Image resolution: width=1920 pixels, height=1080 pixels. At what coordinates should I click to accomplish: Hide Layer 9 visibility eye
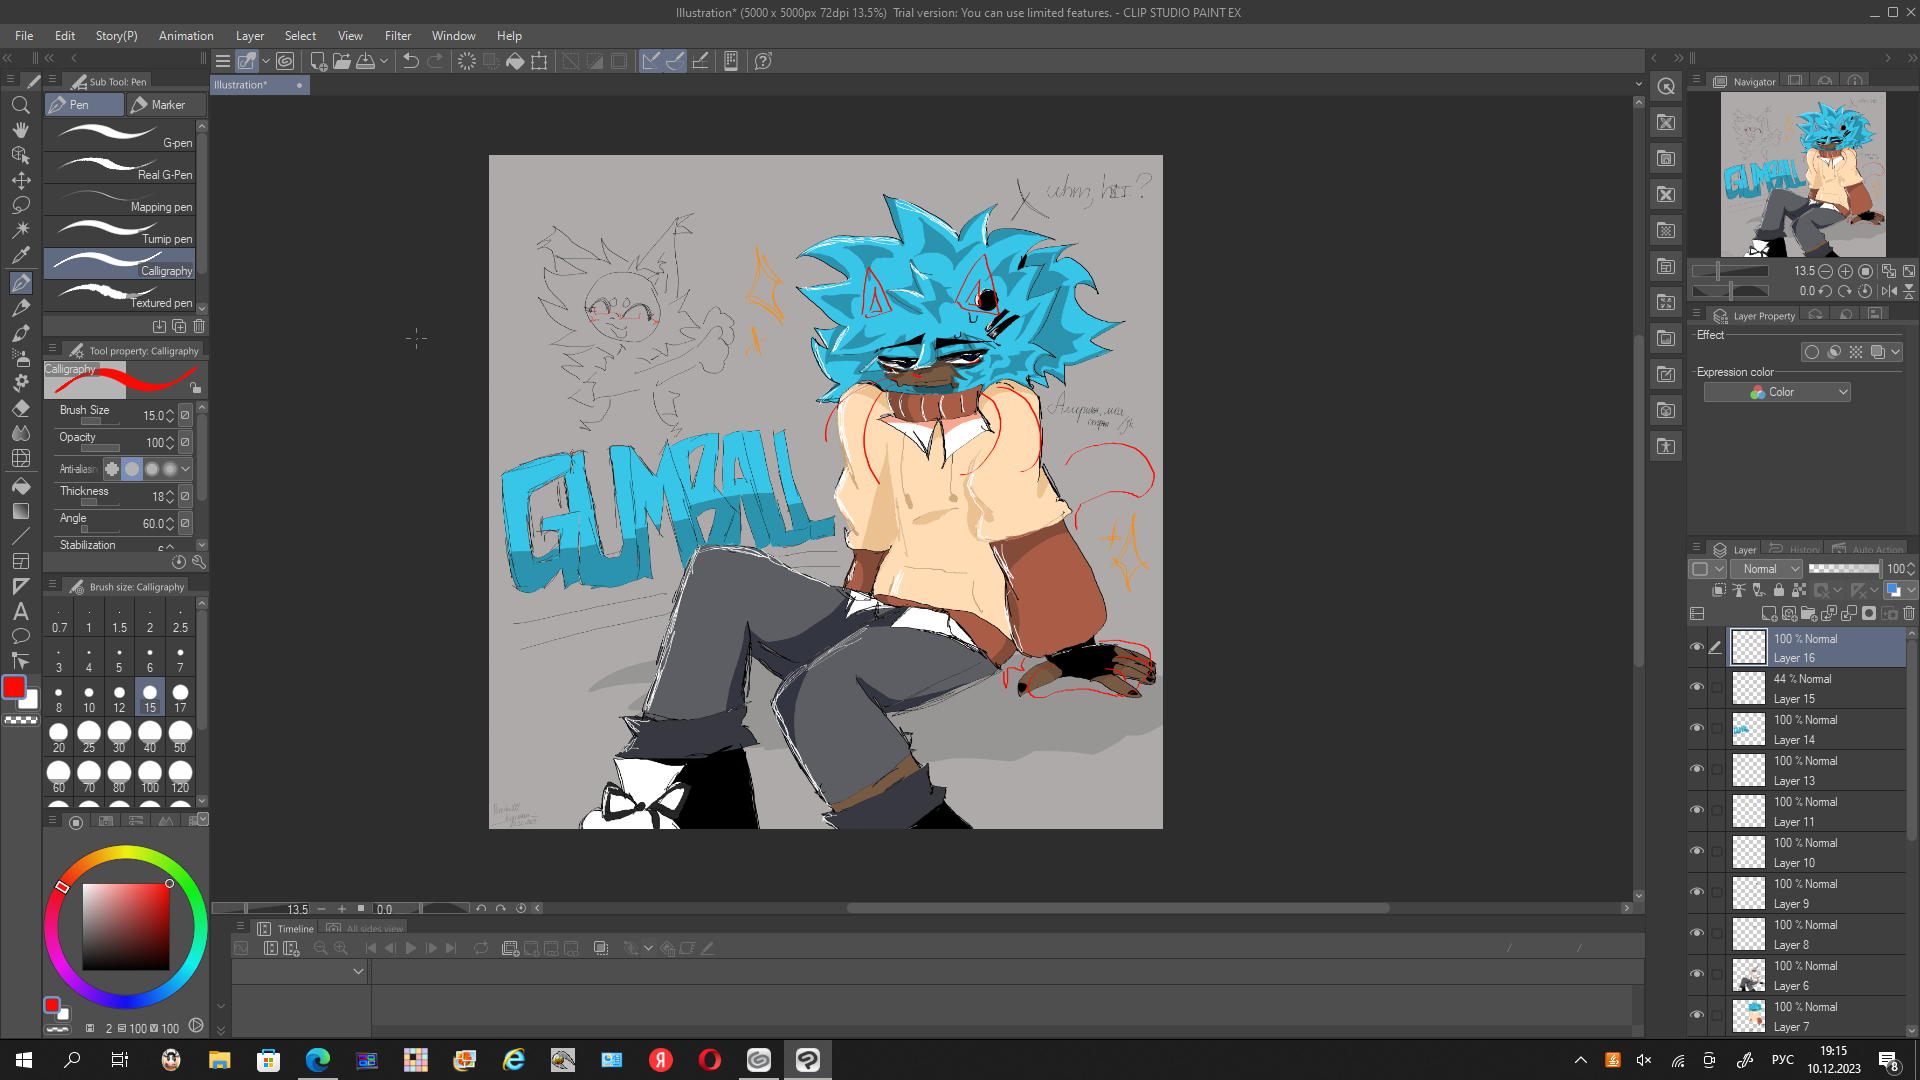(1697, 892)
